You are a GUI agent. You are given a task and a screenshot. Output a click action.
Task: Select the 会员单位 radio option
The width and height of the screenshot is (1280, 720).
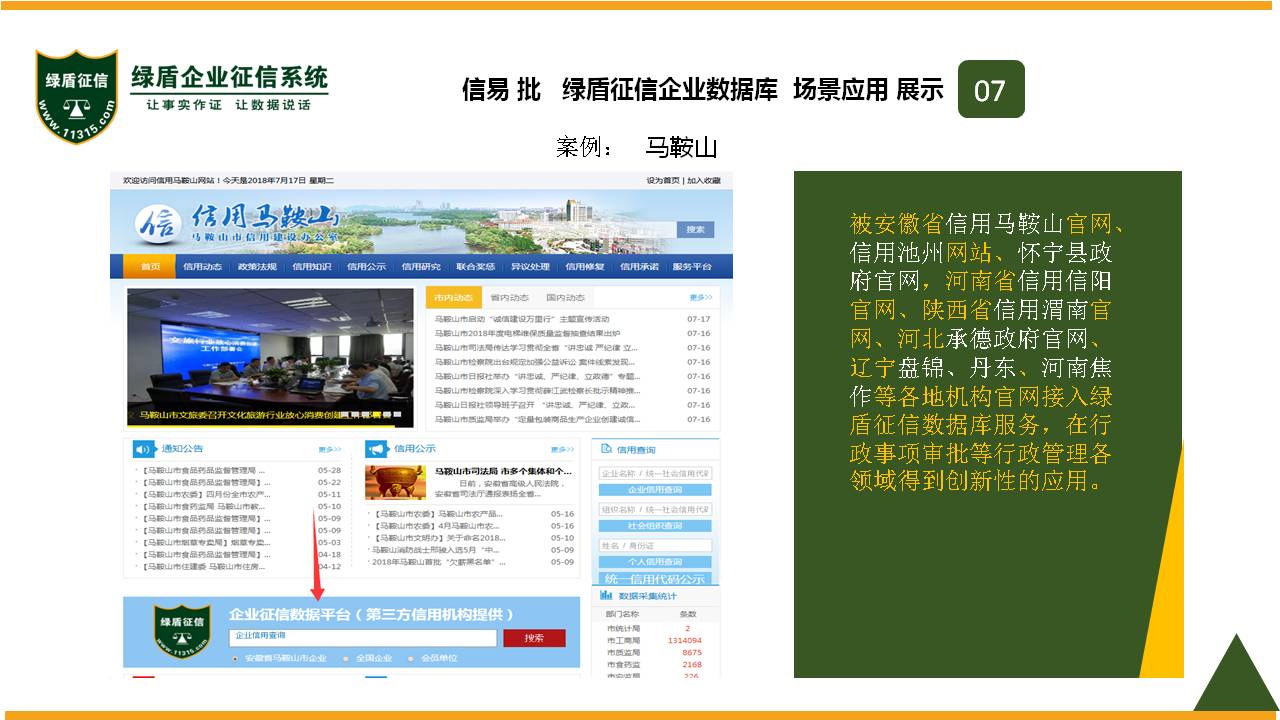(x=412, y=659)
